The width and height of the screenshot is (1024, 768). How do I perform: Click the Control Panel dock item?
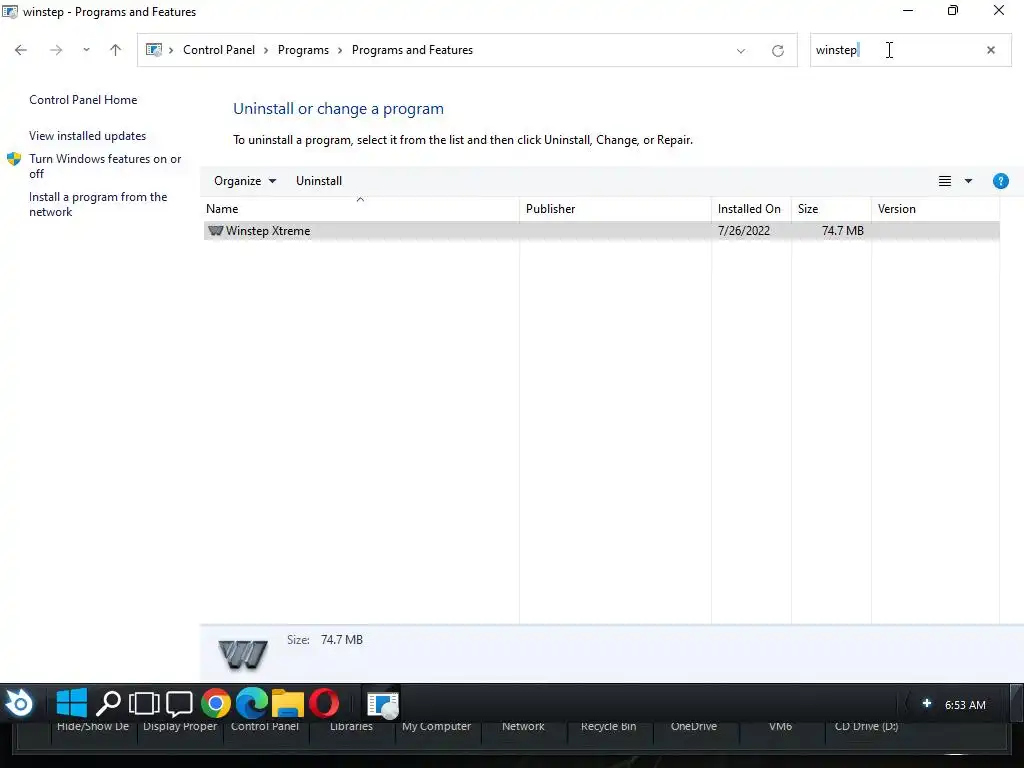(x=264, y=726)
